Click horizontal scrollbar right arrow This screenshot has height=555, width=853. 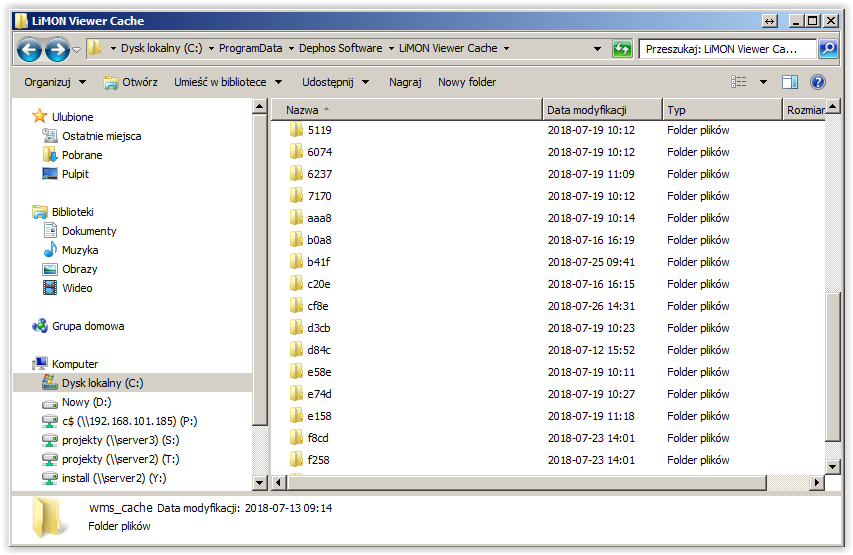pyautogui.click(x=816, y=482)
